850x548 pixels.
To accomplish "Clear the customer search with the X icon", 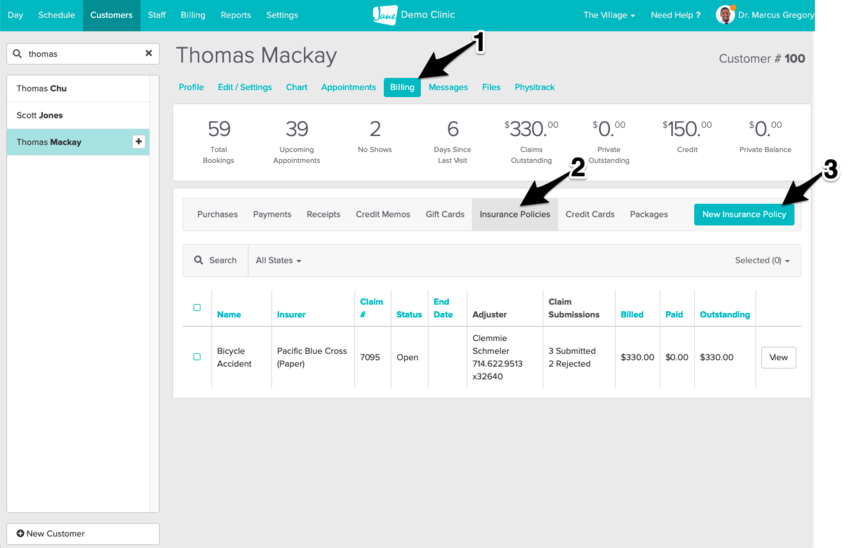I will [149, 54].
